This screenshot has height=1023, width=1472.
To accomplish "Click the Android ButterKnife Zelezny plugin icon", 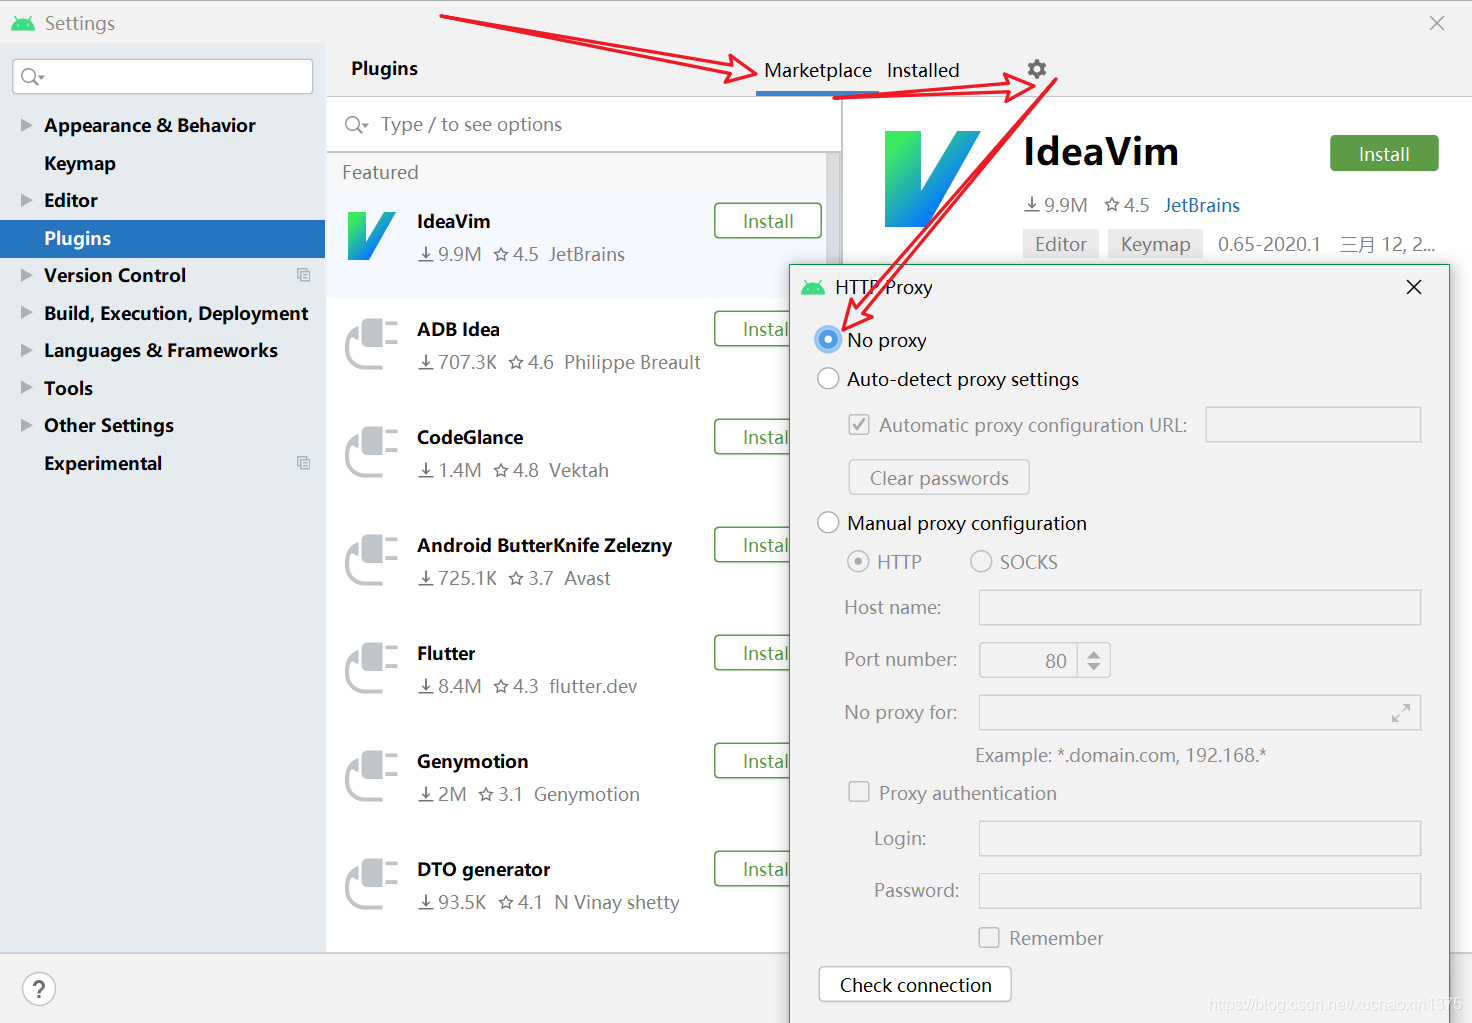I will [371, 560].
